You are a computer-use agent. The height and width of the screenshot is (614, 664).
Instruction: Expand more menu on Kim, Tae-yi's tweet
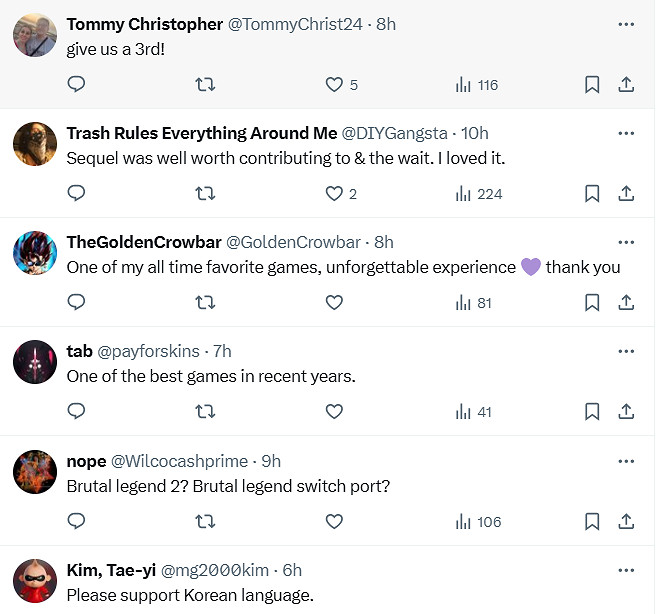(x=627, y=570)
